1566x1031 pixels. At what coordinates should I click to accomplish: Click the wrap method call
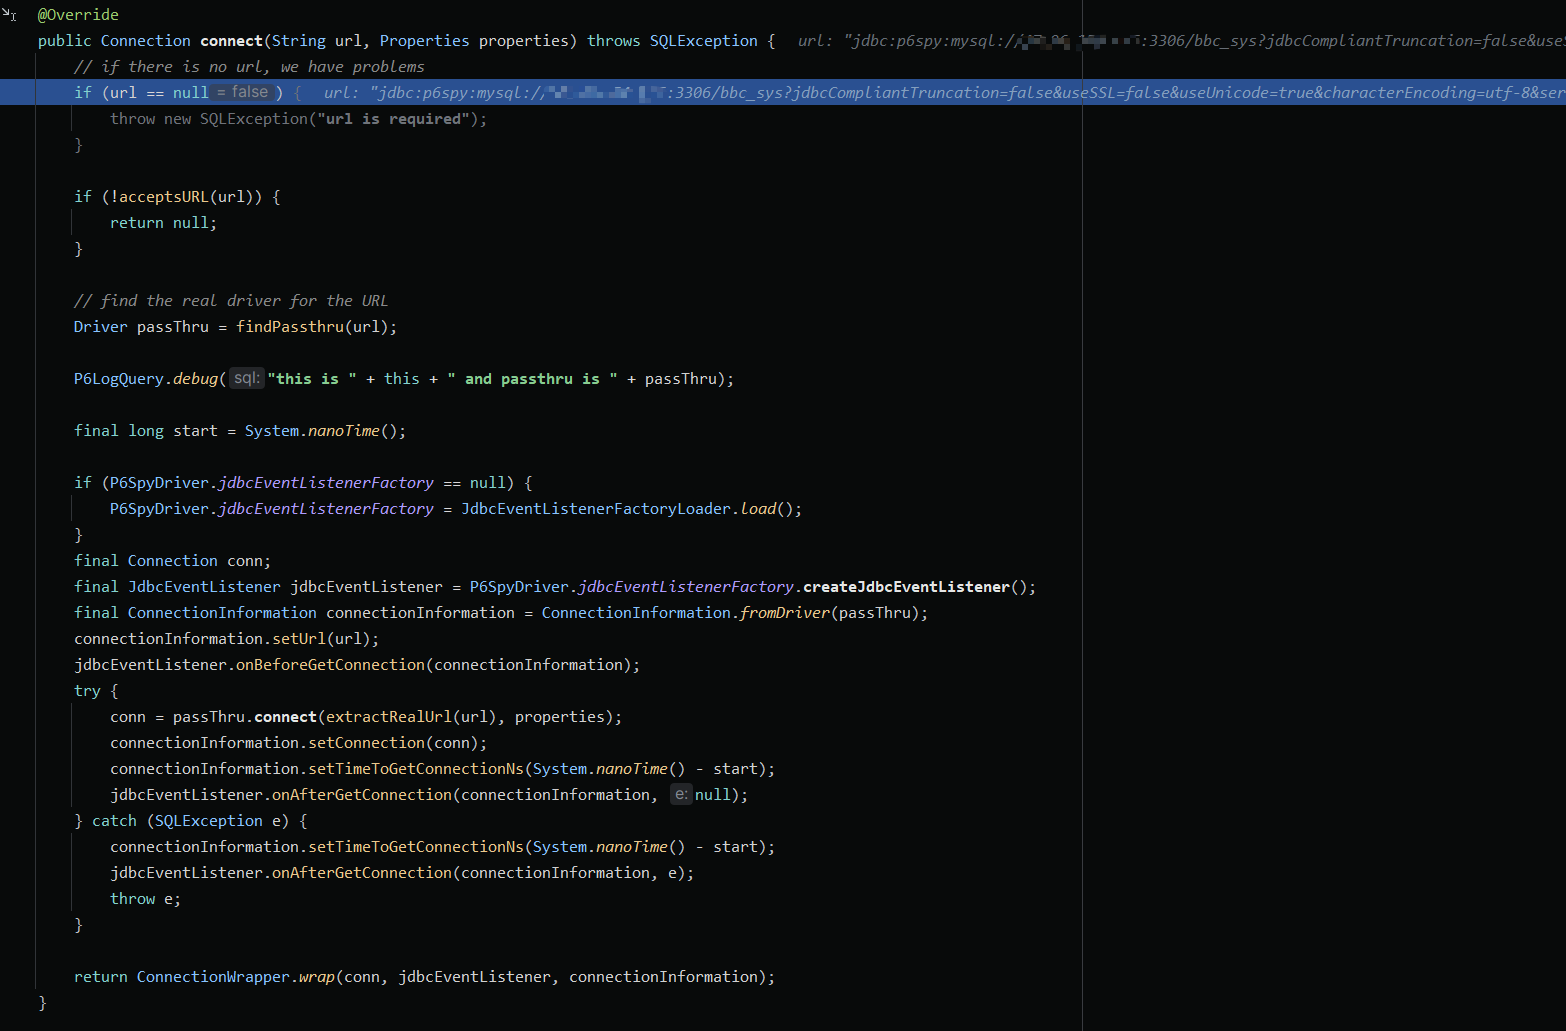tap(317, 977)
